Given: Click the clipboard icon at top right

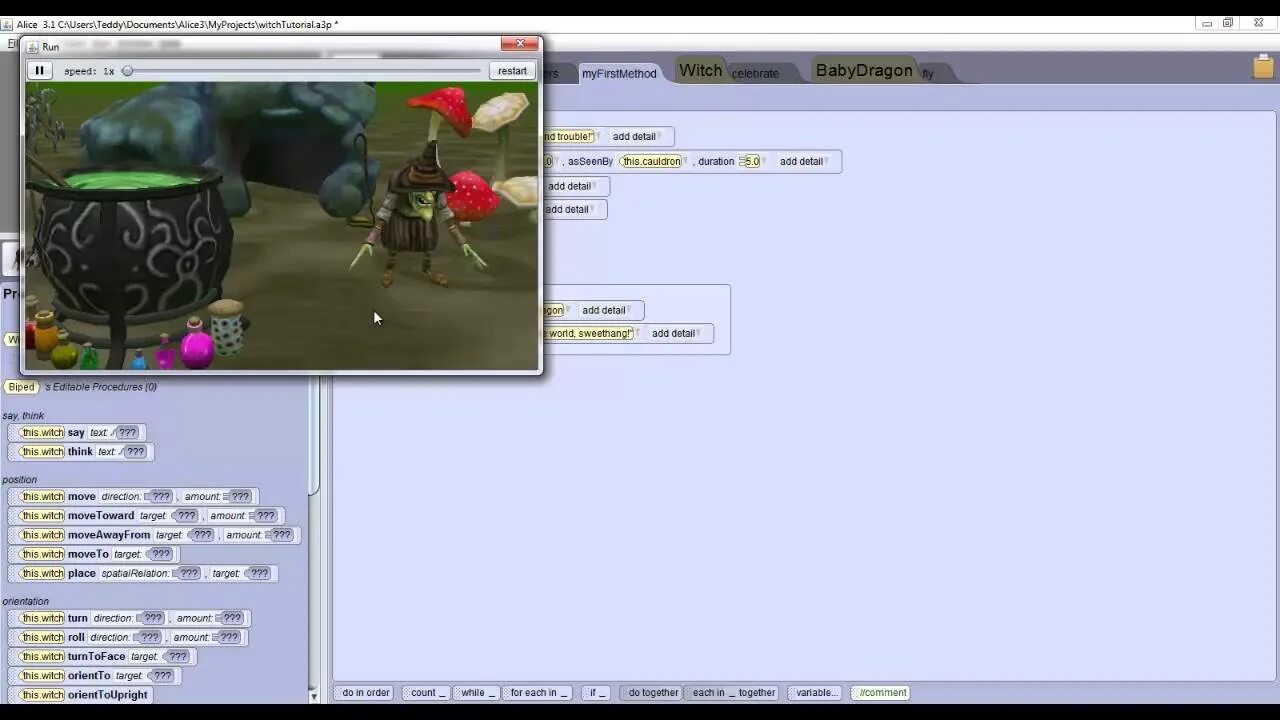Looking at the screenshot, I should (1264, 67).
